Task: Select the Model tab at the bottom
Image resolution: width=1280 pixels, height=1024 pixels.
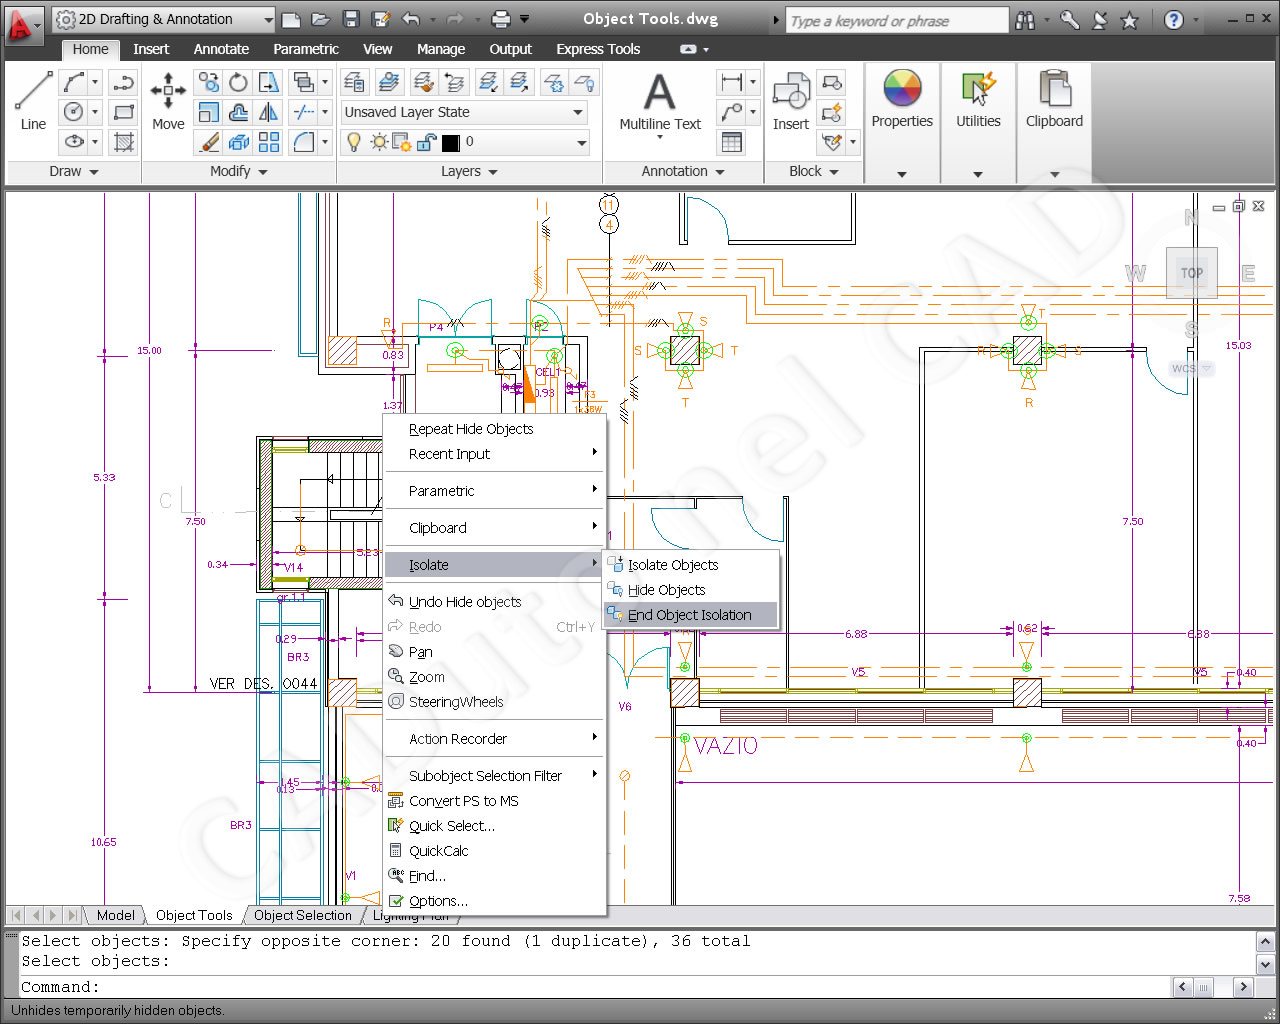Action: coord(115,915)
